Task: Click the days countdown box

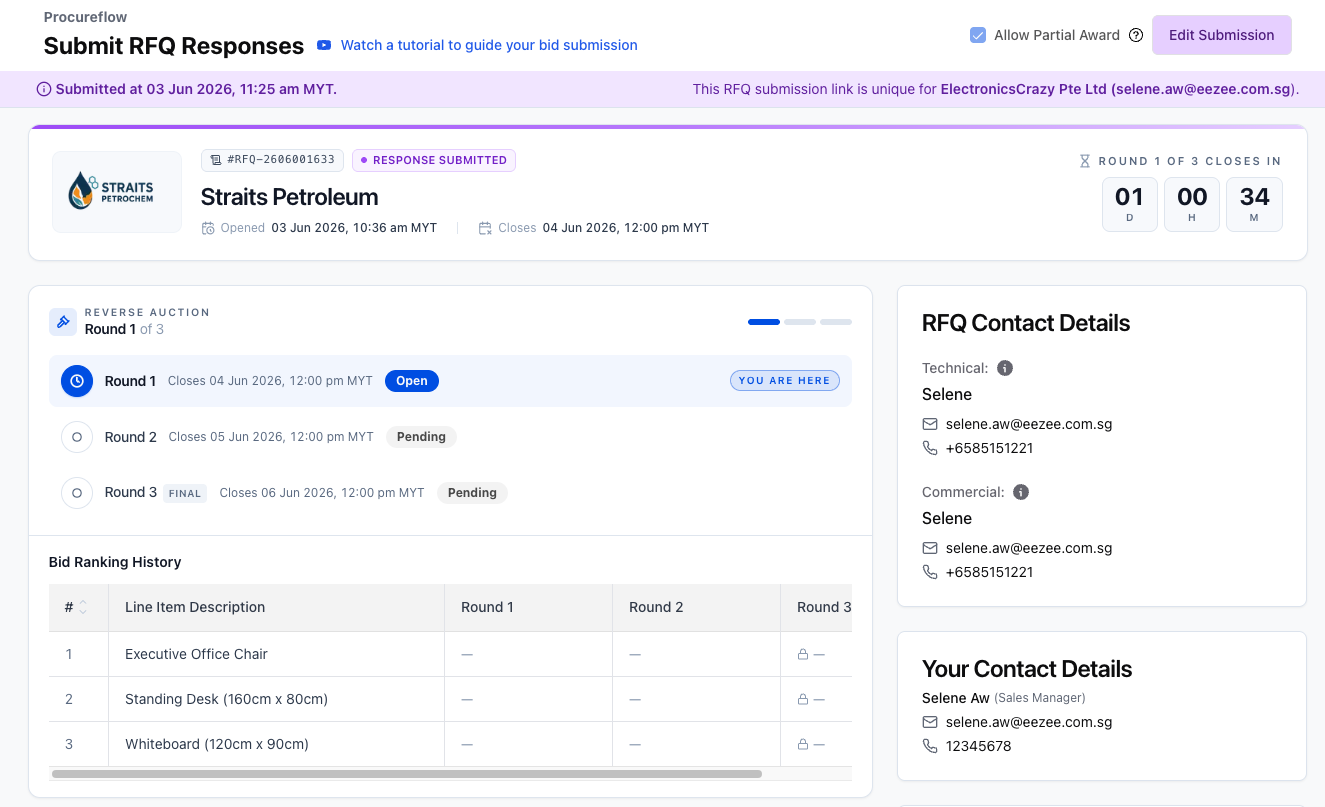Action: click(x=1130, y=205)
